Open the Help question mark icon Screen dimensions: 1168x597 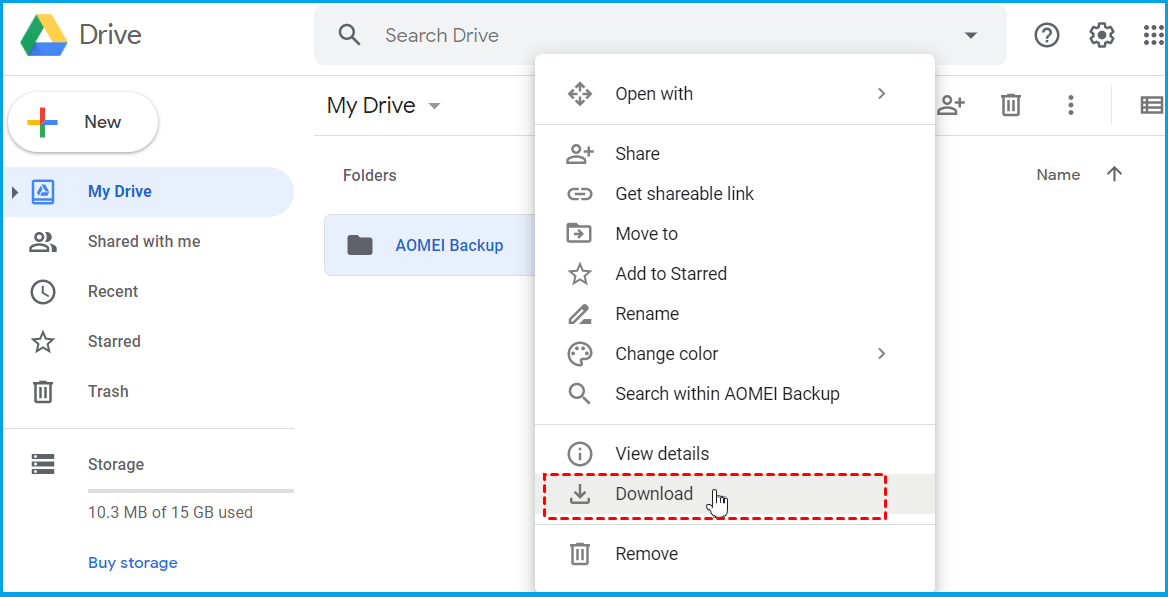[x=1047, y=34]
